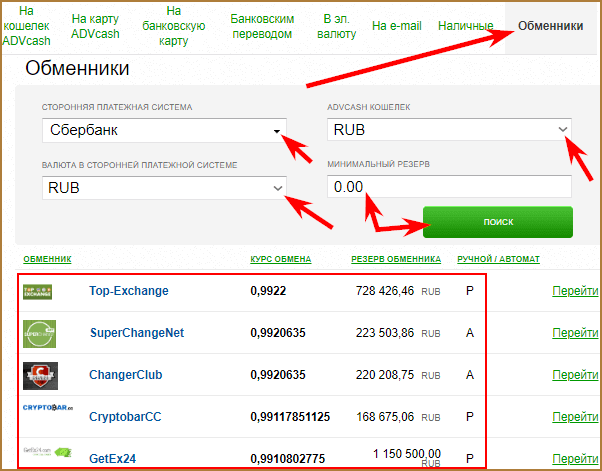Click the SuperChangeNet green logo

(39, 334)
